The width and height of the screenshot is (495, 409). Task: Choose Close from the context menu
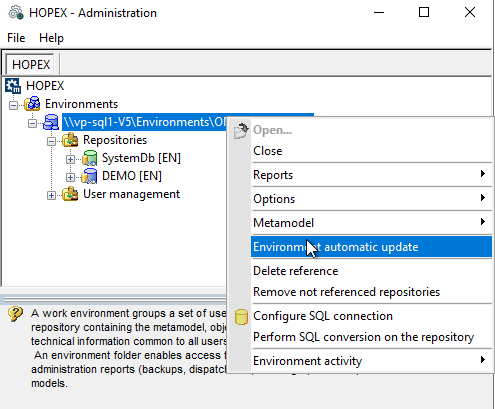click(371, 151)
